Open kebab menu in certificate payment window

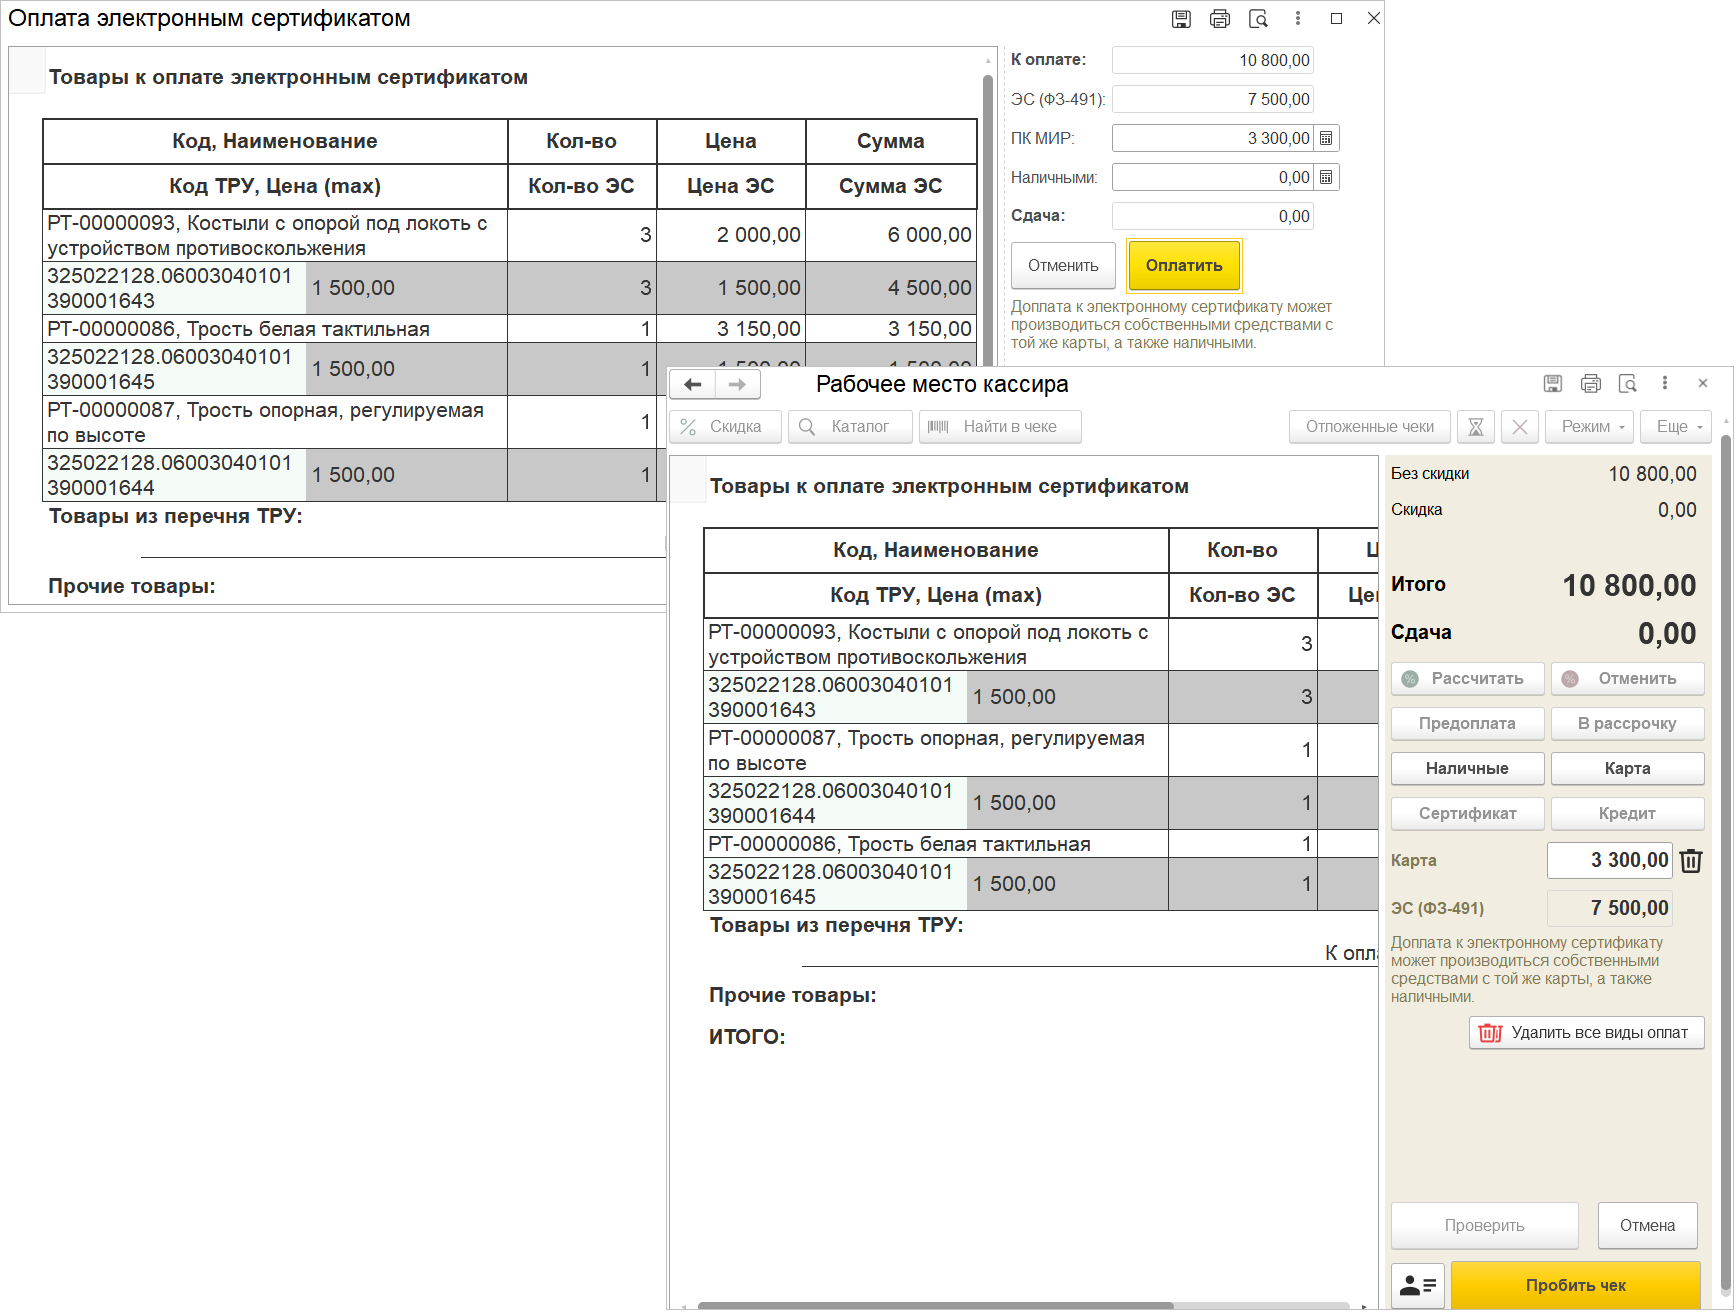point(1297,18)
